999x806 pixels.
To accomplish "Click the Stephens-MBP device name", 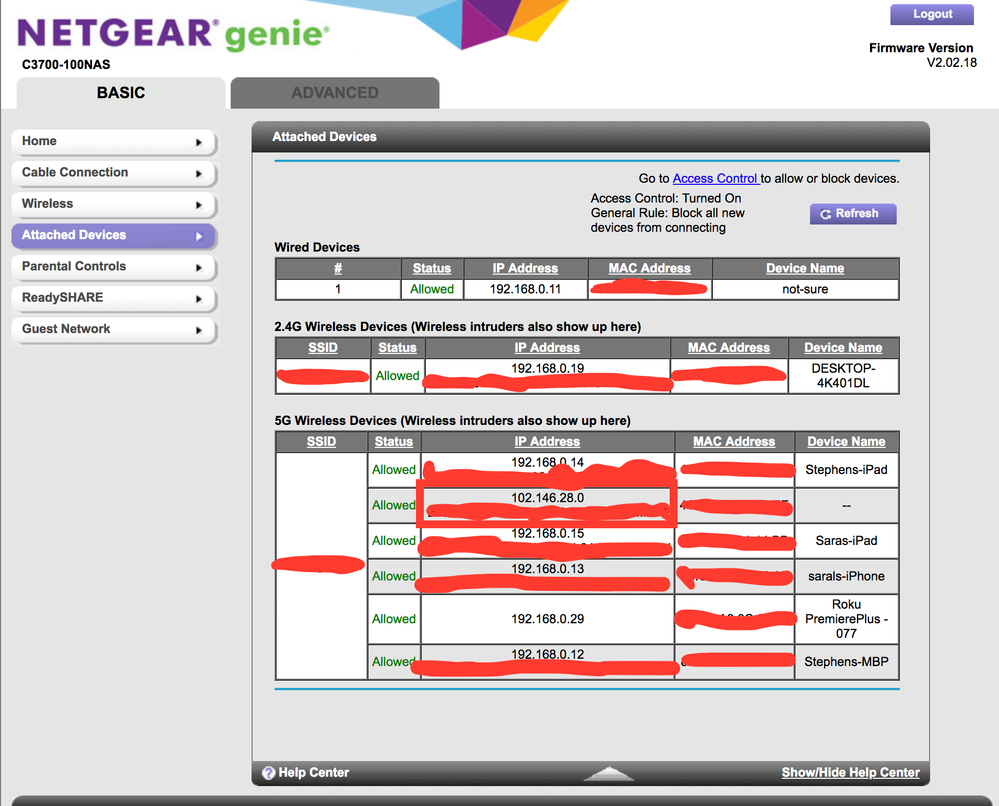I will (846, 661).
